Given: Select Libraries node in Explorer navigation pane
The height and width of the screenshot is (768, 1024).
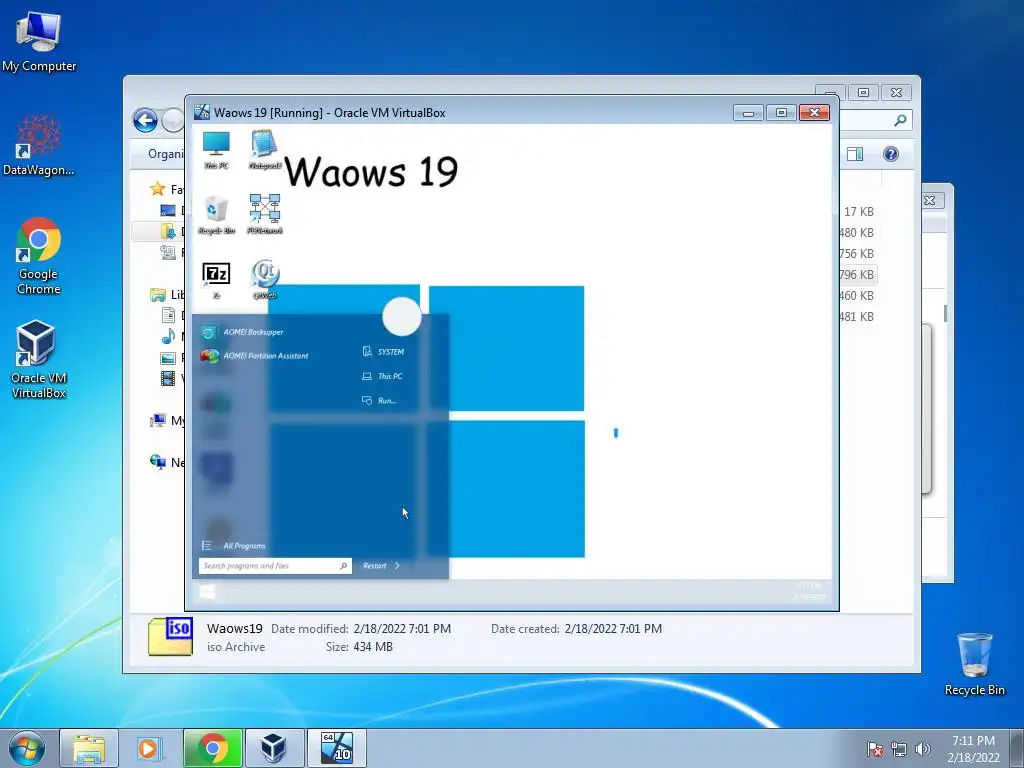Looking at the screenshot, I should [x=167, y=295].
